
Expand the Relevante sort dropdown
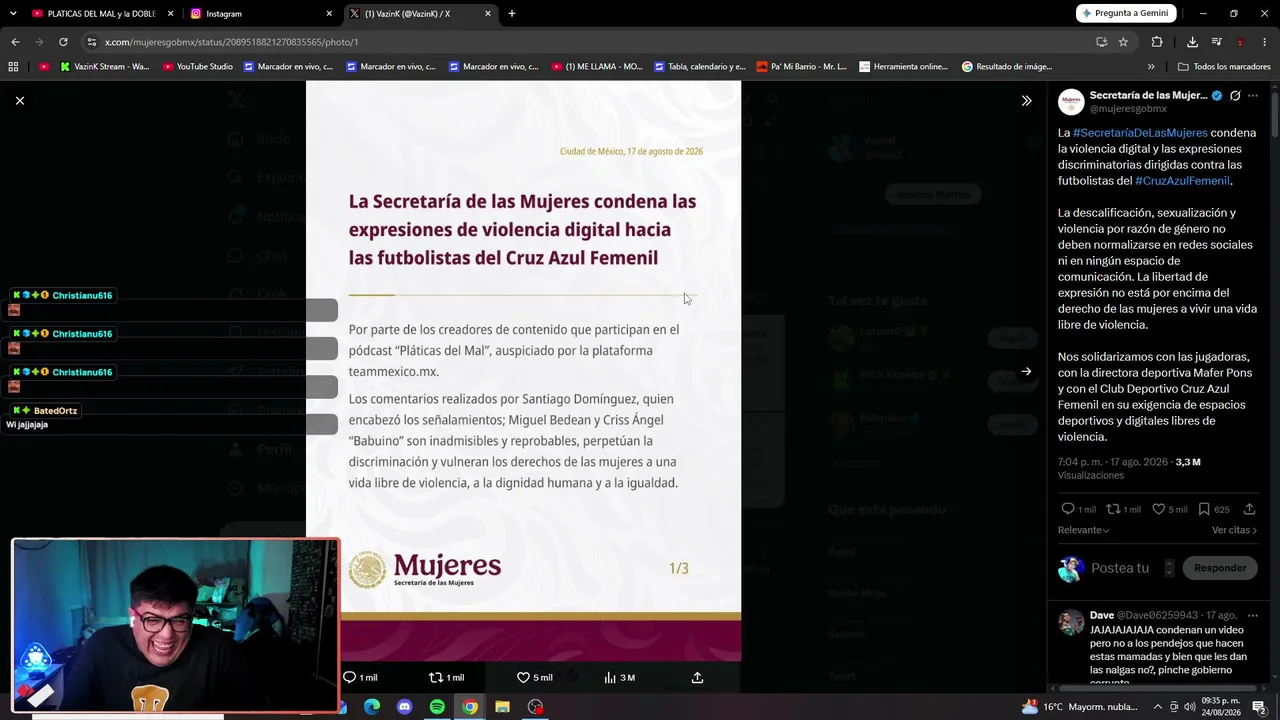pyautogui.click(x=1083, y=530)
